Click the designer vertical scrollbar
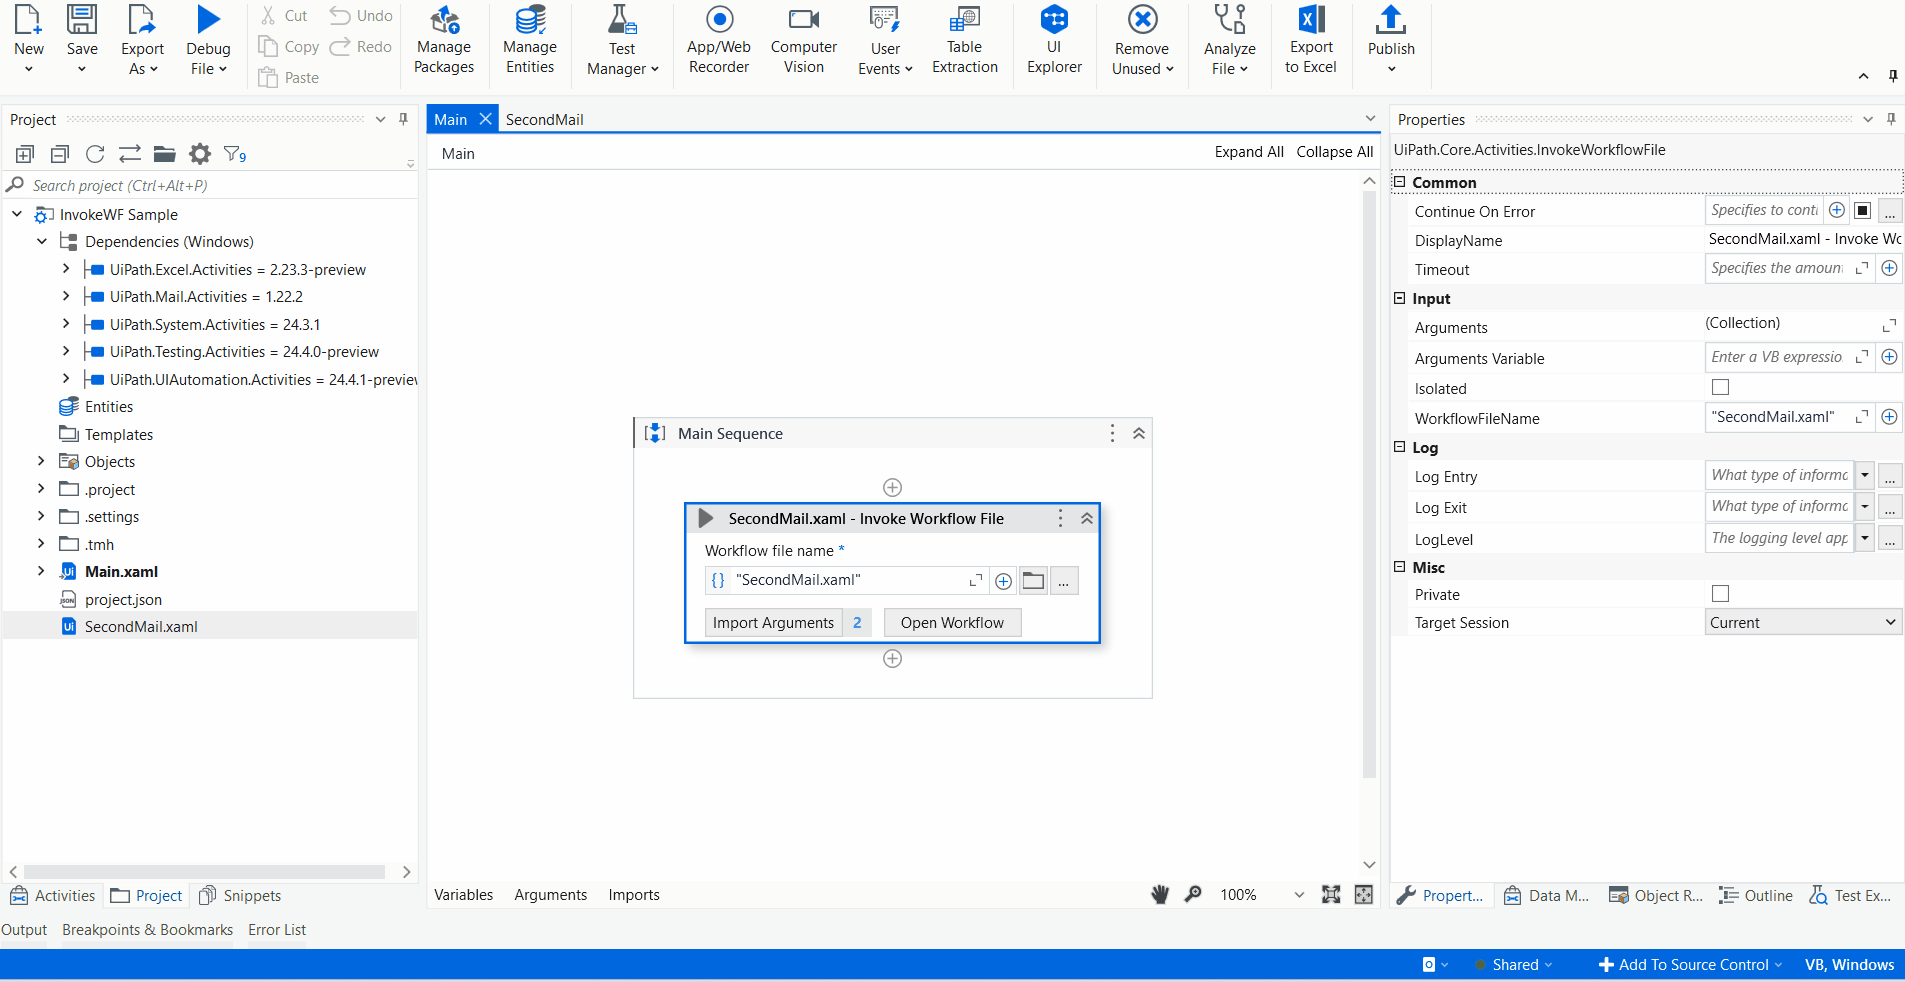1905x982 pixels. click(1369, 485)
